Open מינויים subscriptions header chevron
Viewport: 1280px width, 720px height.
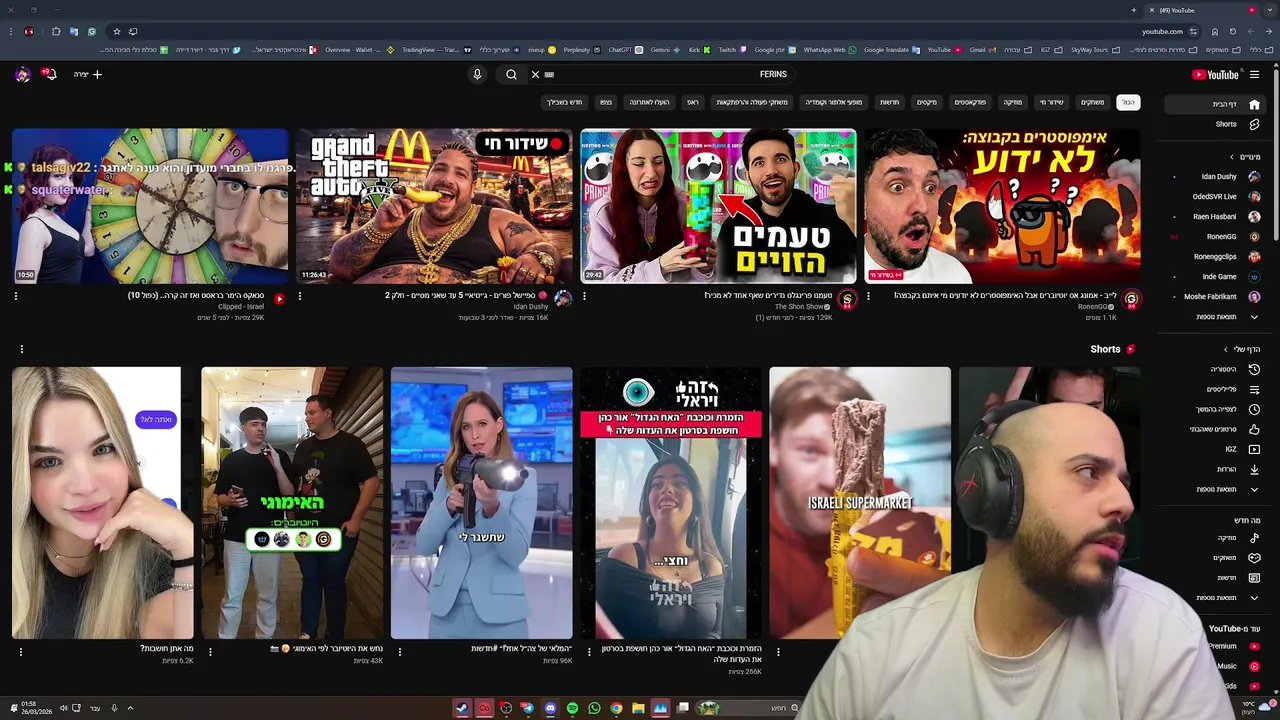coord(1230,157)
